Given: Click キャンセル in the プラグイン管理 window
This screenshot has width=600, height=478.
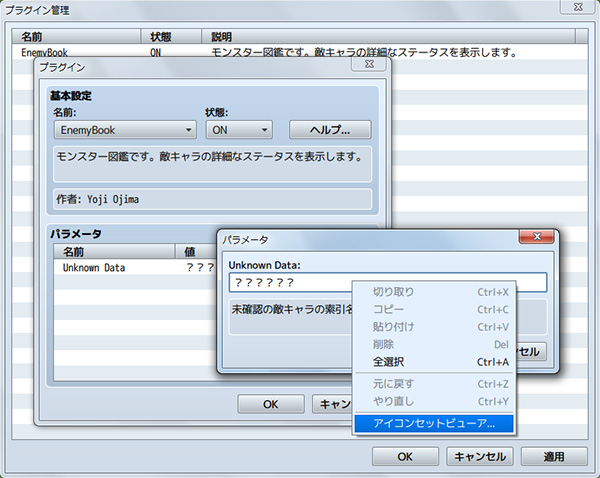Looking at the screenshot, I should (x=480, y=457).
